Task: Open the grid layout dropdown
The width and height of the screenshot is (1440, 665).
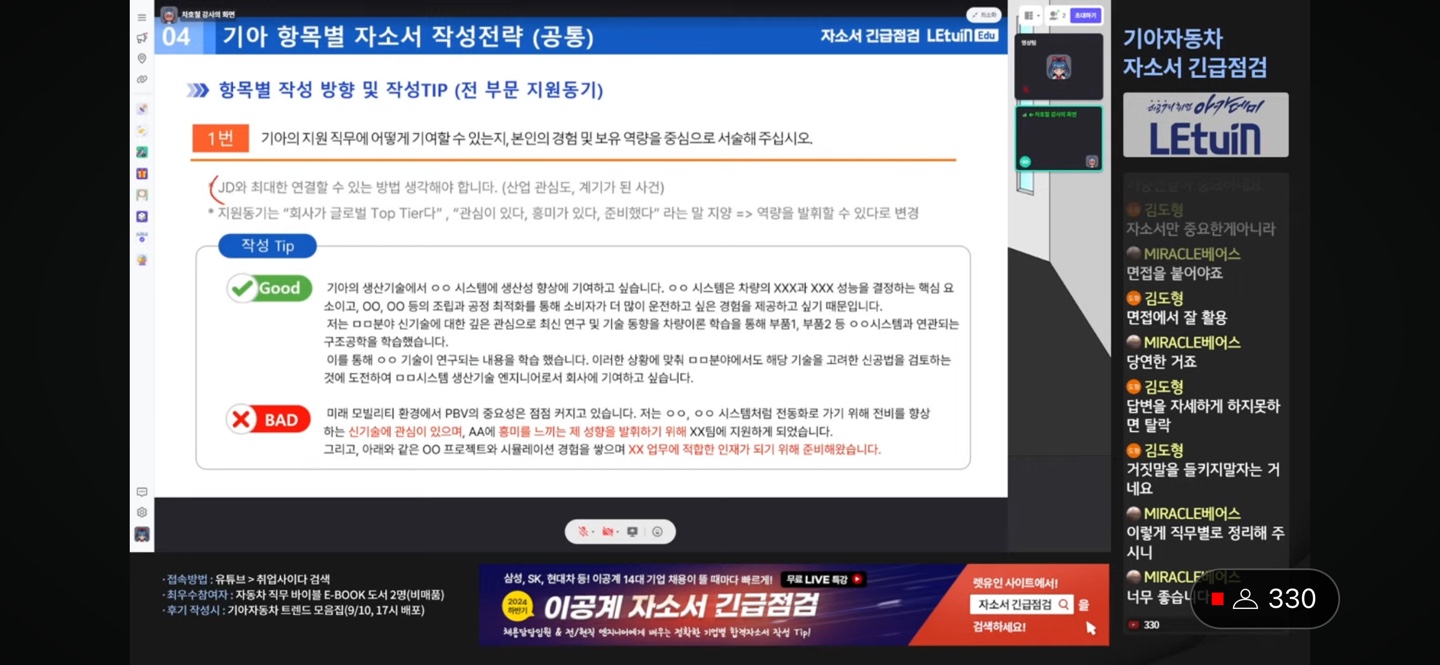Action: (x=1031, y=16)
